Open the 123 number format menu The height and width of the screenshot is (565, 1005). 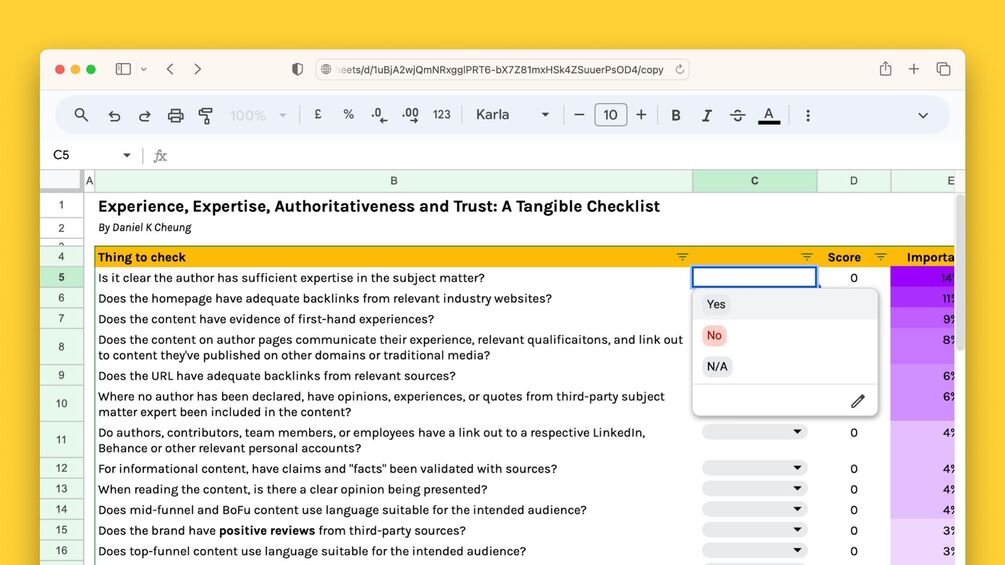442,115
